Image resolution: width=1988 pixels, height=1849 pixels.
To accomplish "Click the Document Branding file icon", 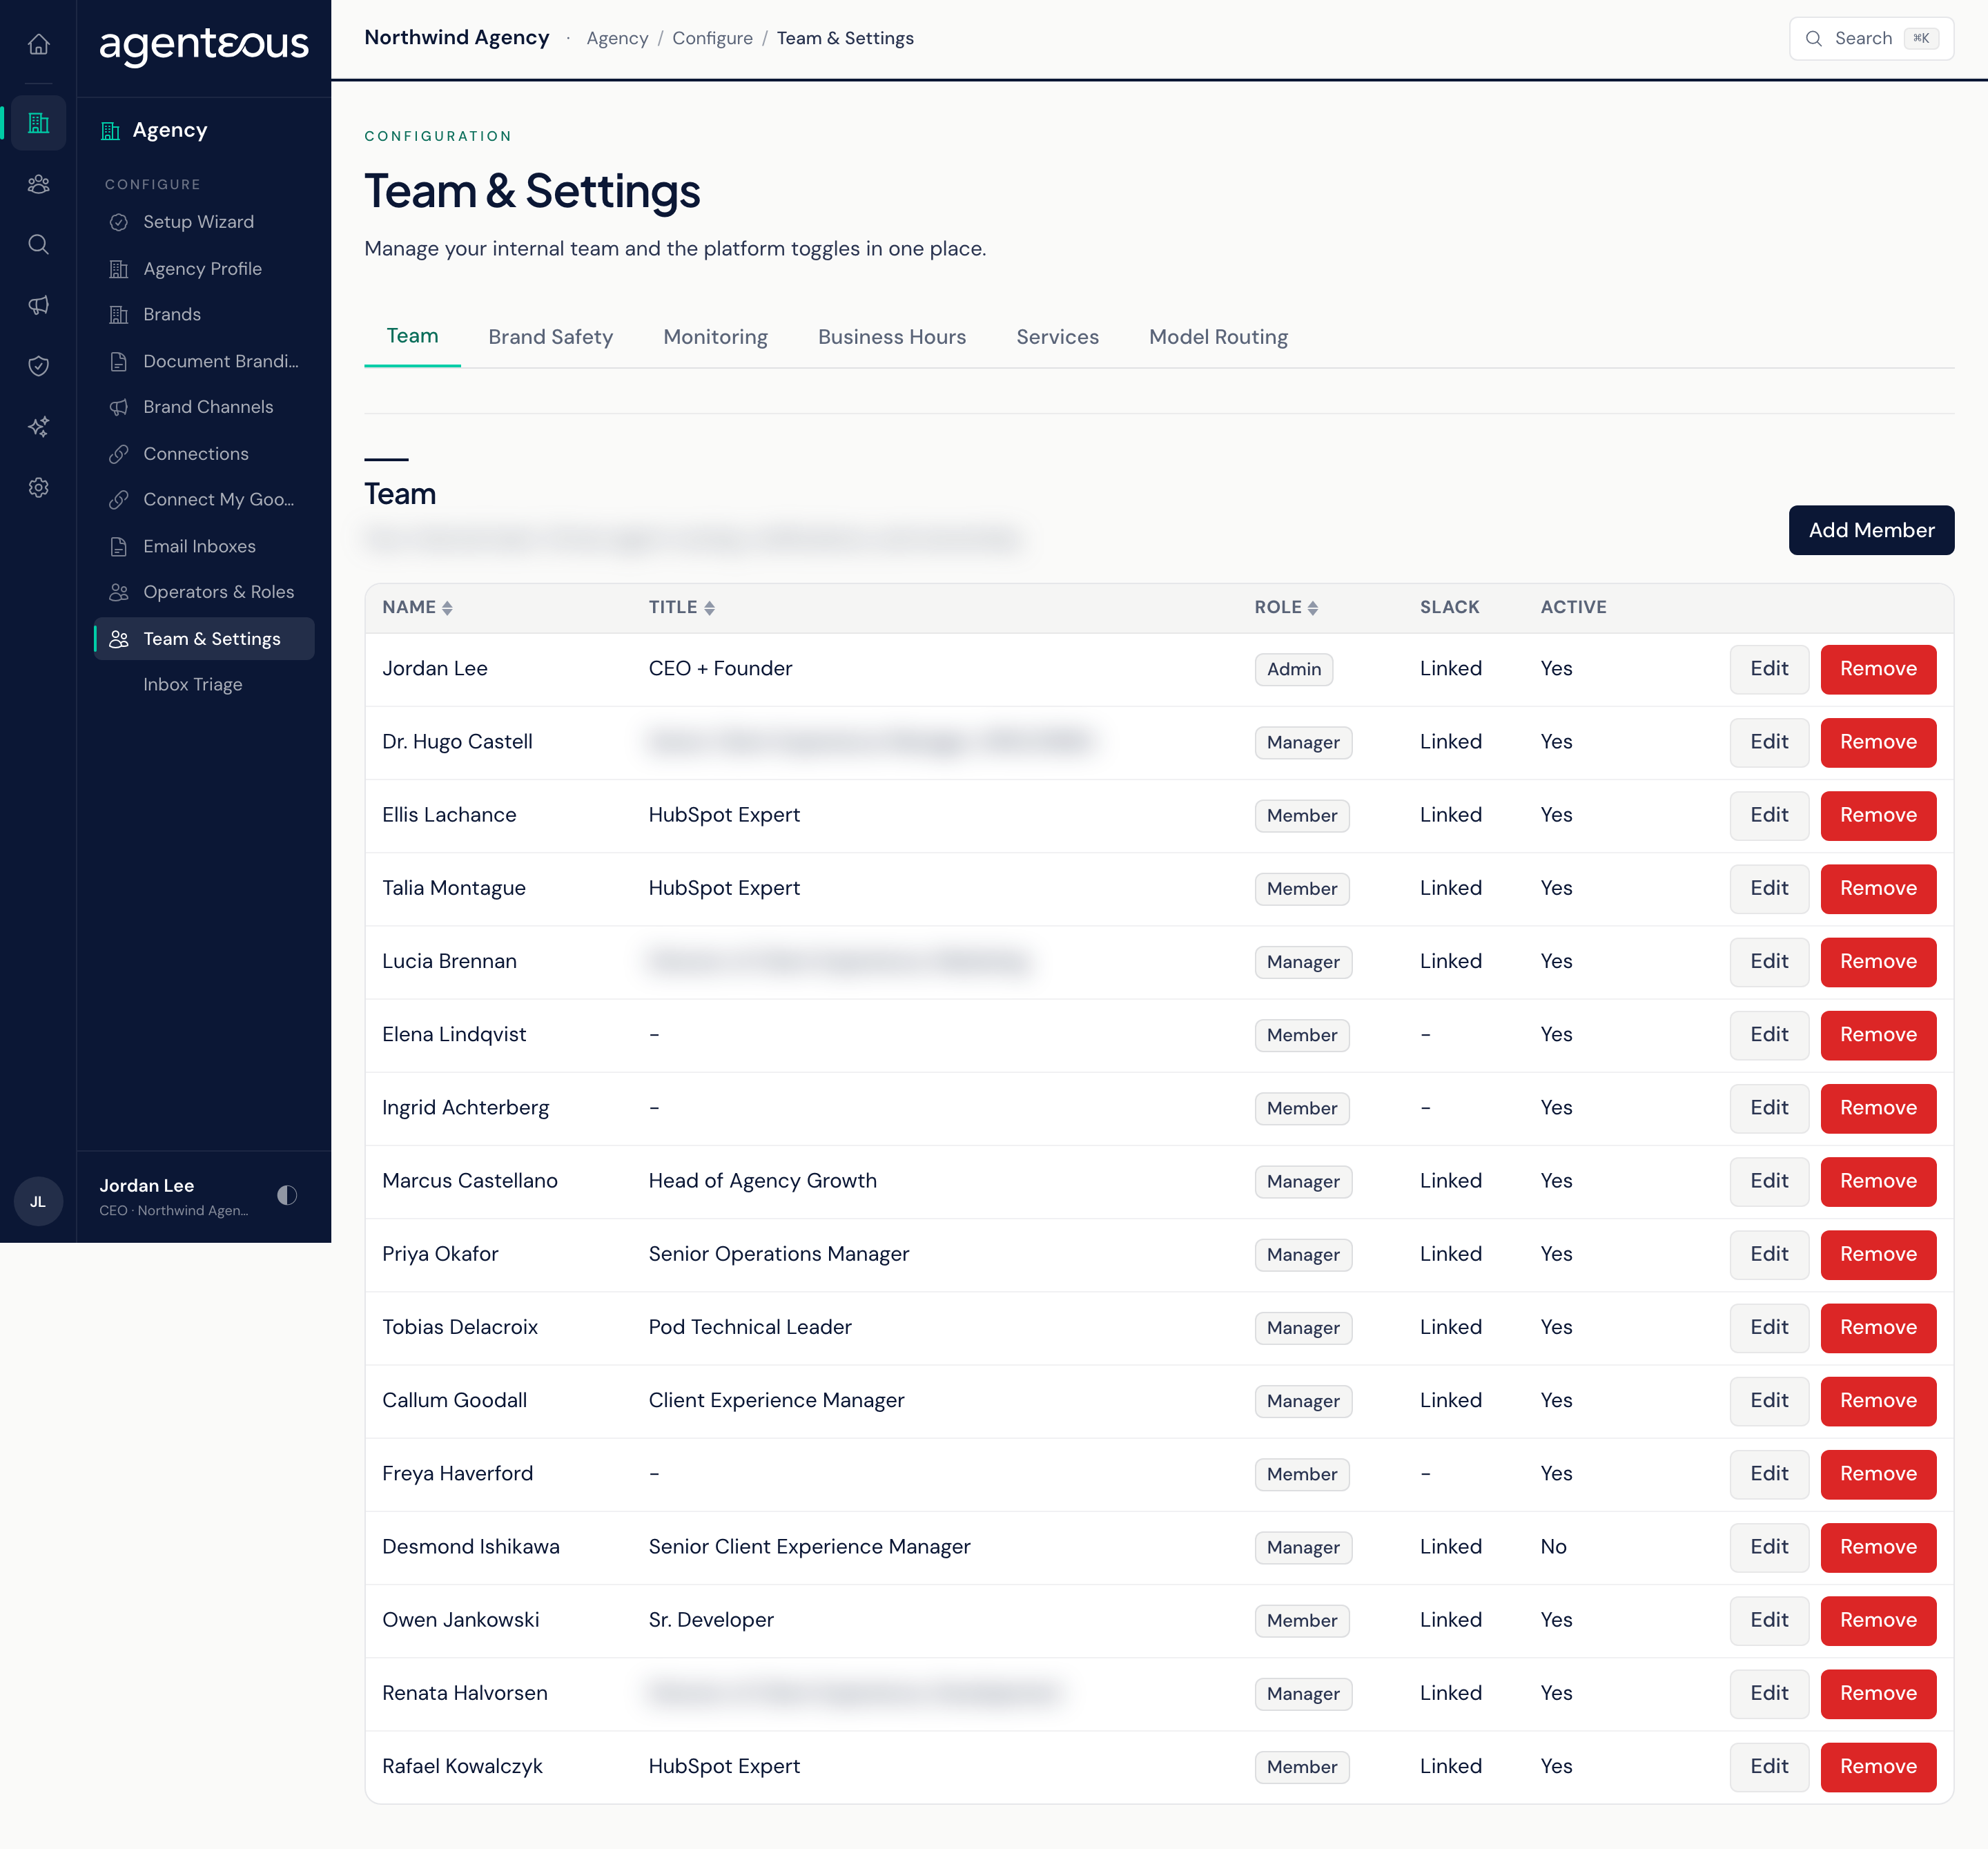I will [x=119, y=361].
